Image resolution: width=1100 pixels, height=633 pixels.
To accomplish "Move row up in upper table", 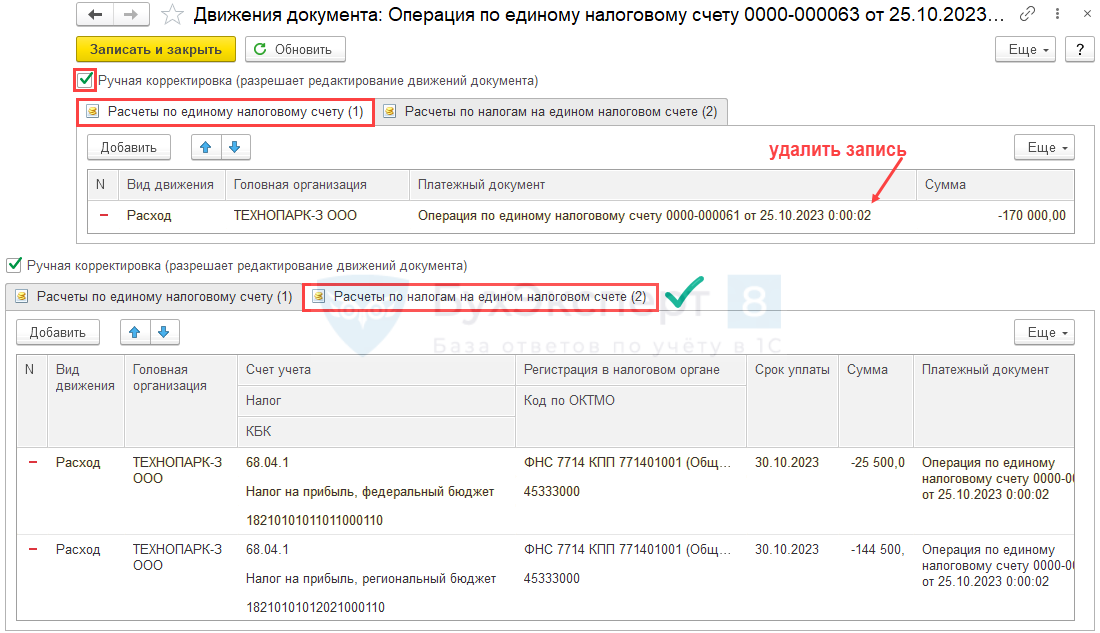I will click(x=207, y=147).
